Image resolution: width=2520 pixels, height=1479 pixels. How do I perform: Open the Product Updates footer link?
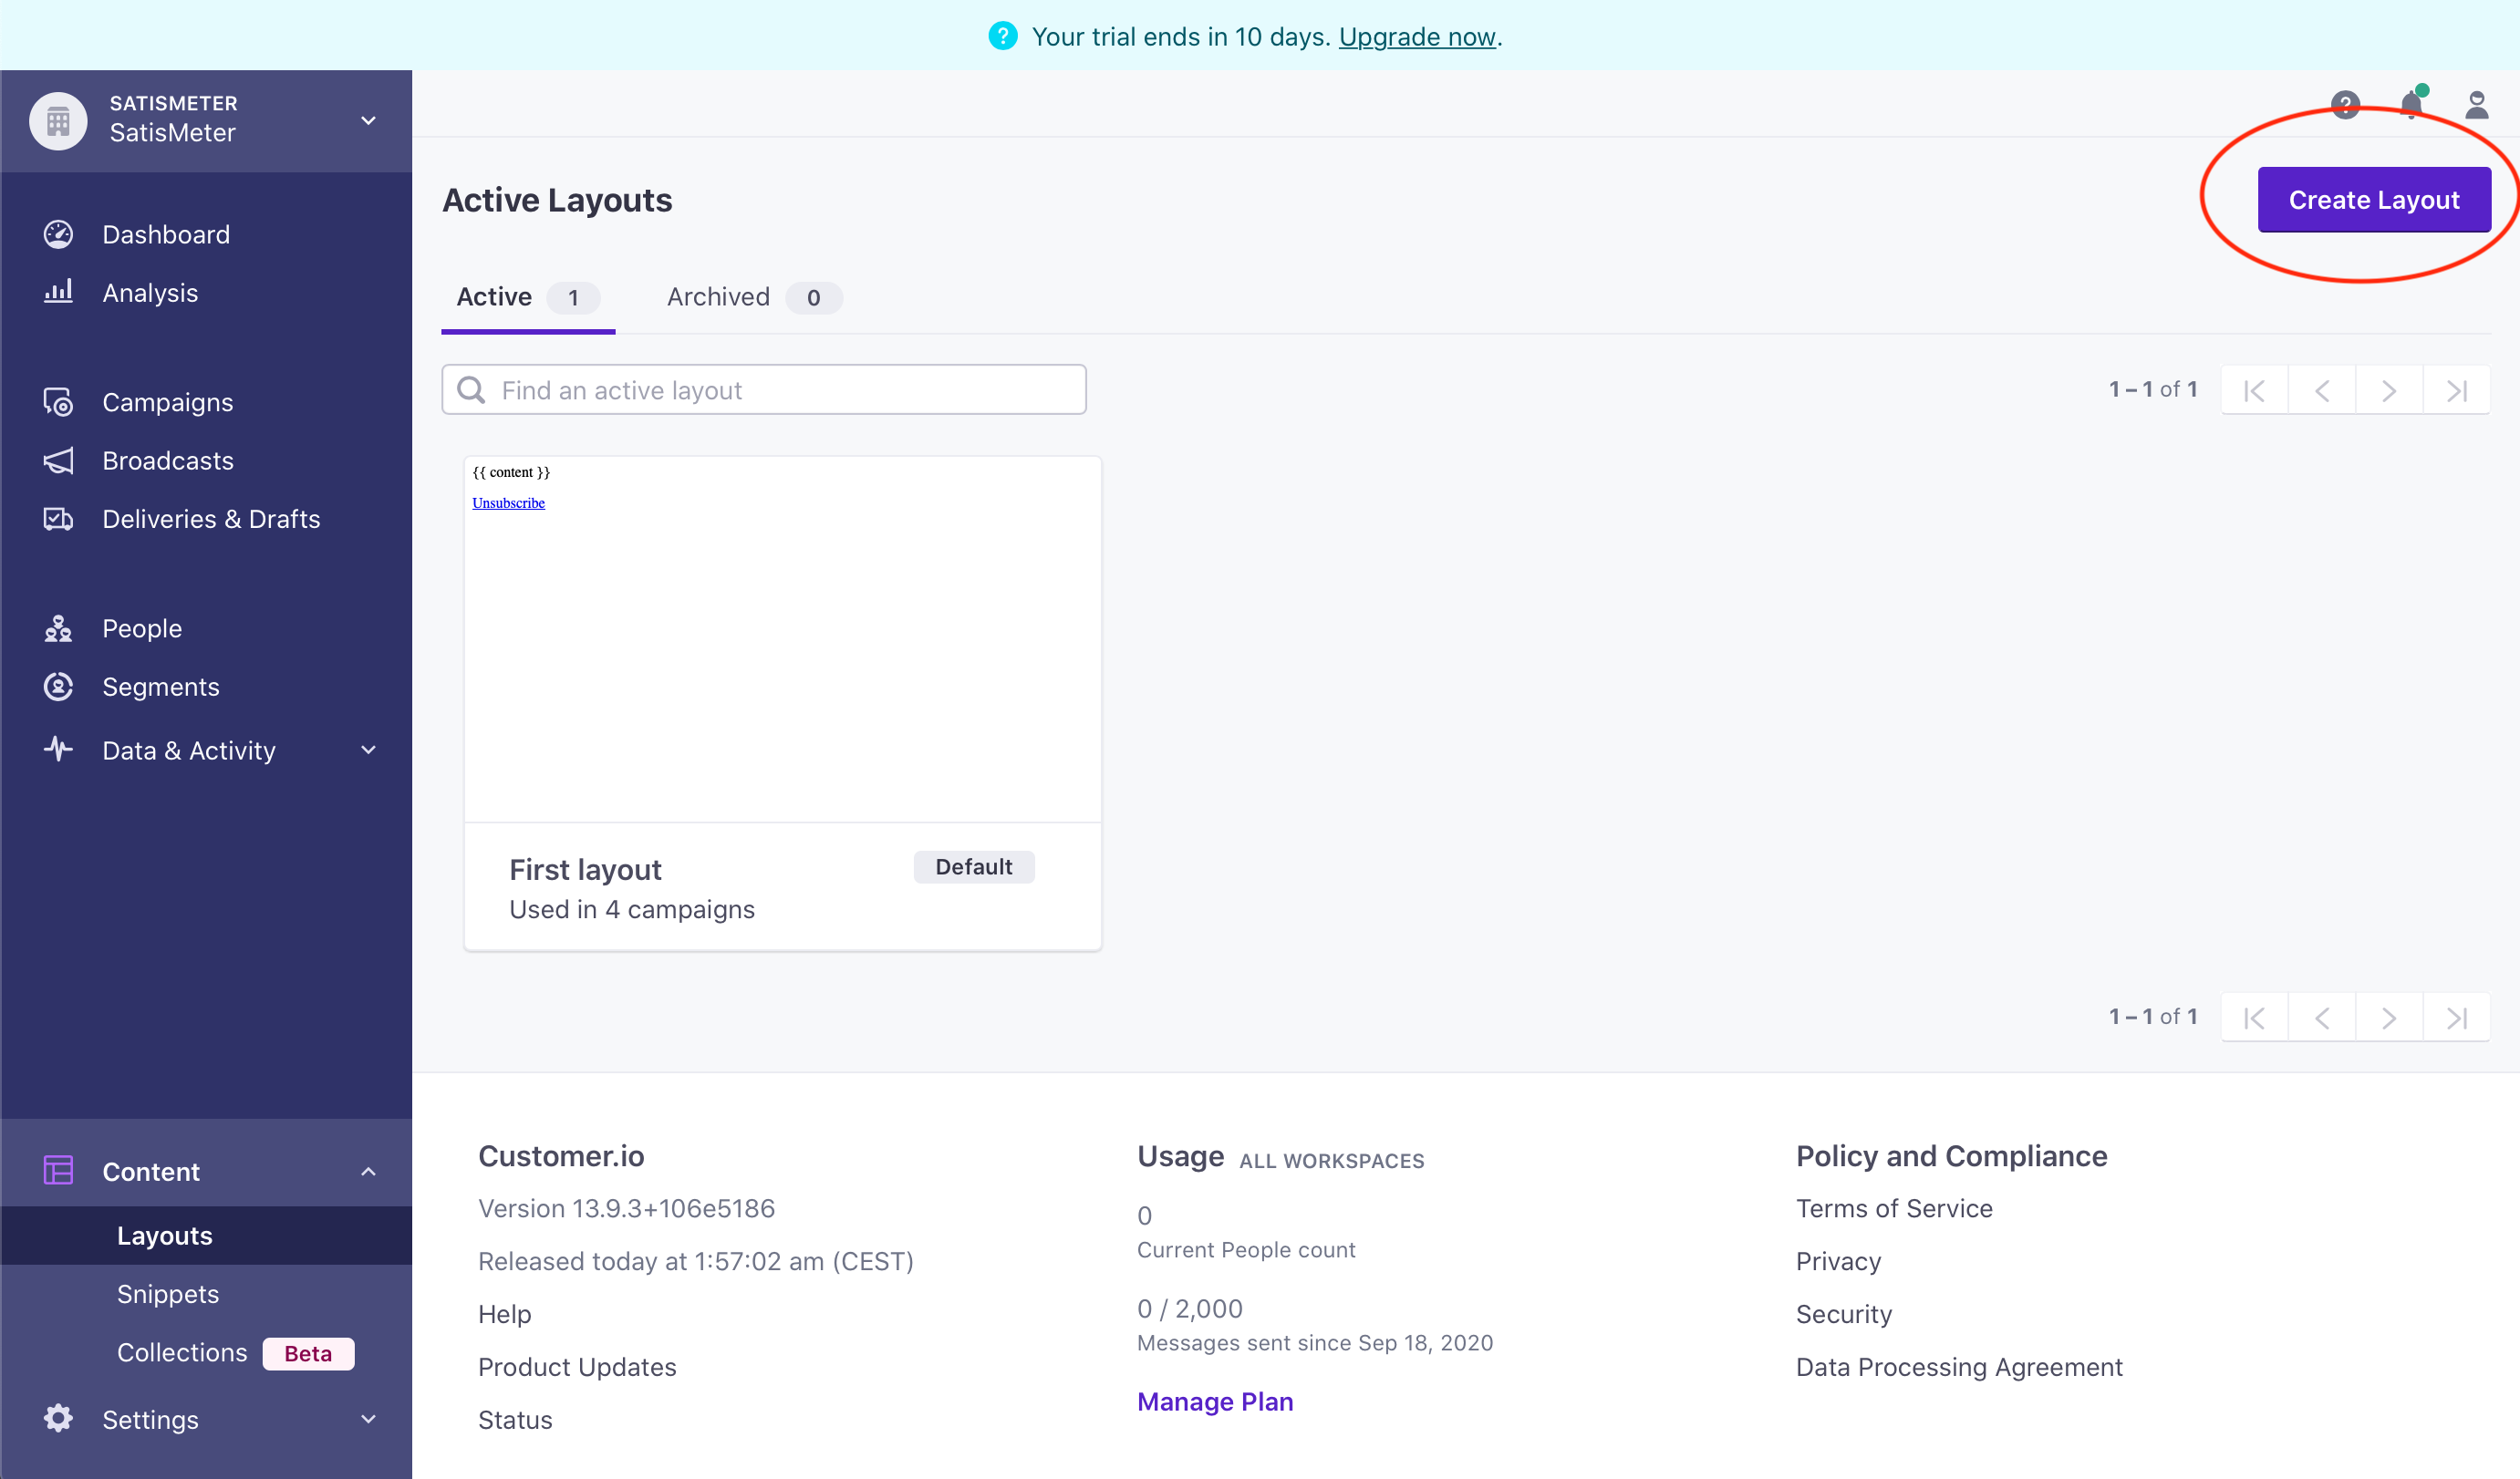coord(577,1367)
